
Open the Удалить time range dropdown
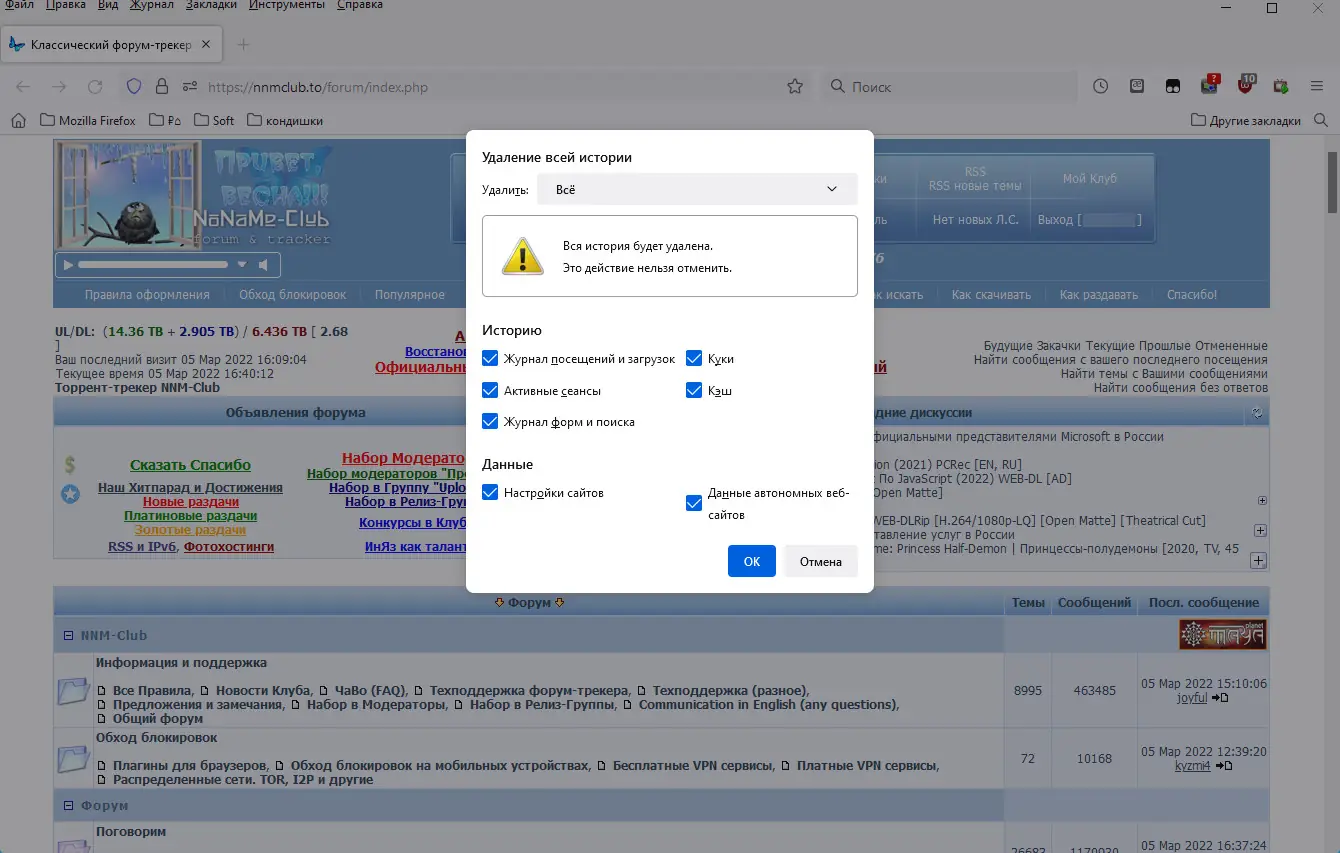[697, 189]
